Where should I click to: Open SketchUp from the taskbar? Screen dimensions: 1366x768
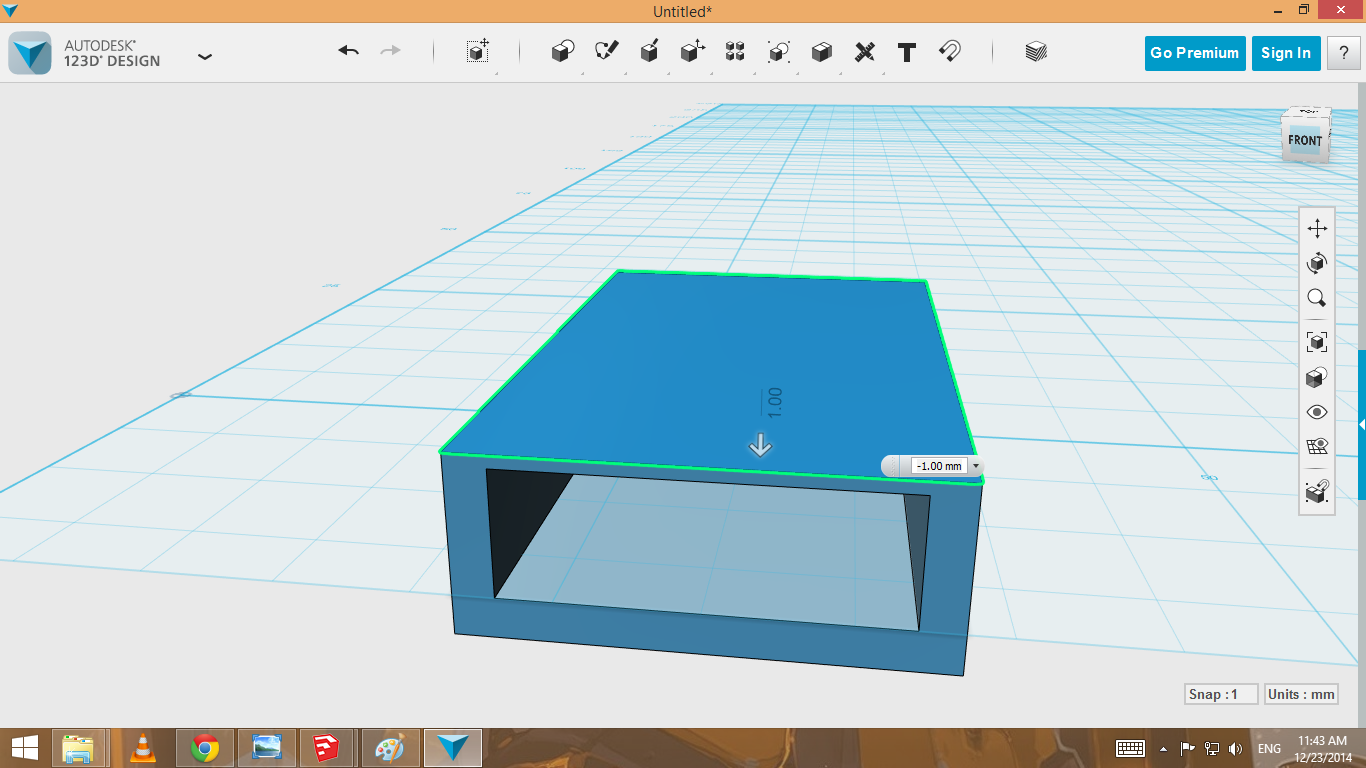328,747
